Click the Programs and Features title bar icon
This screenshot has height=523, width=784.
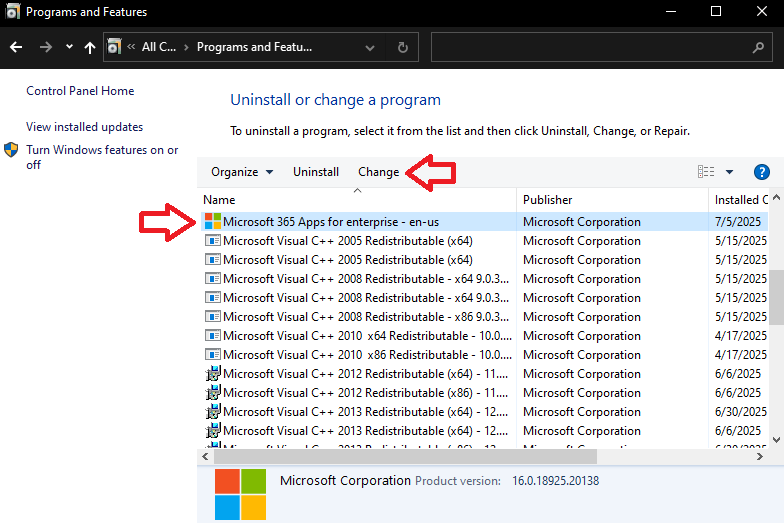tap(12, 11)
